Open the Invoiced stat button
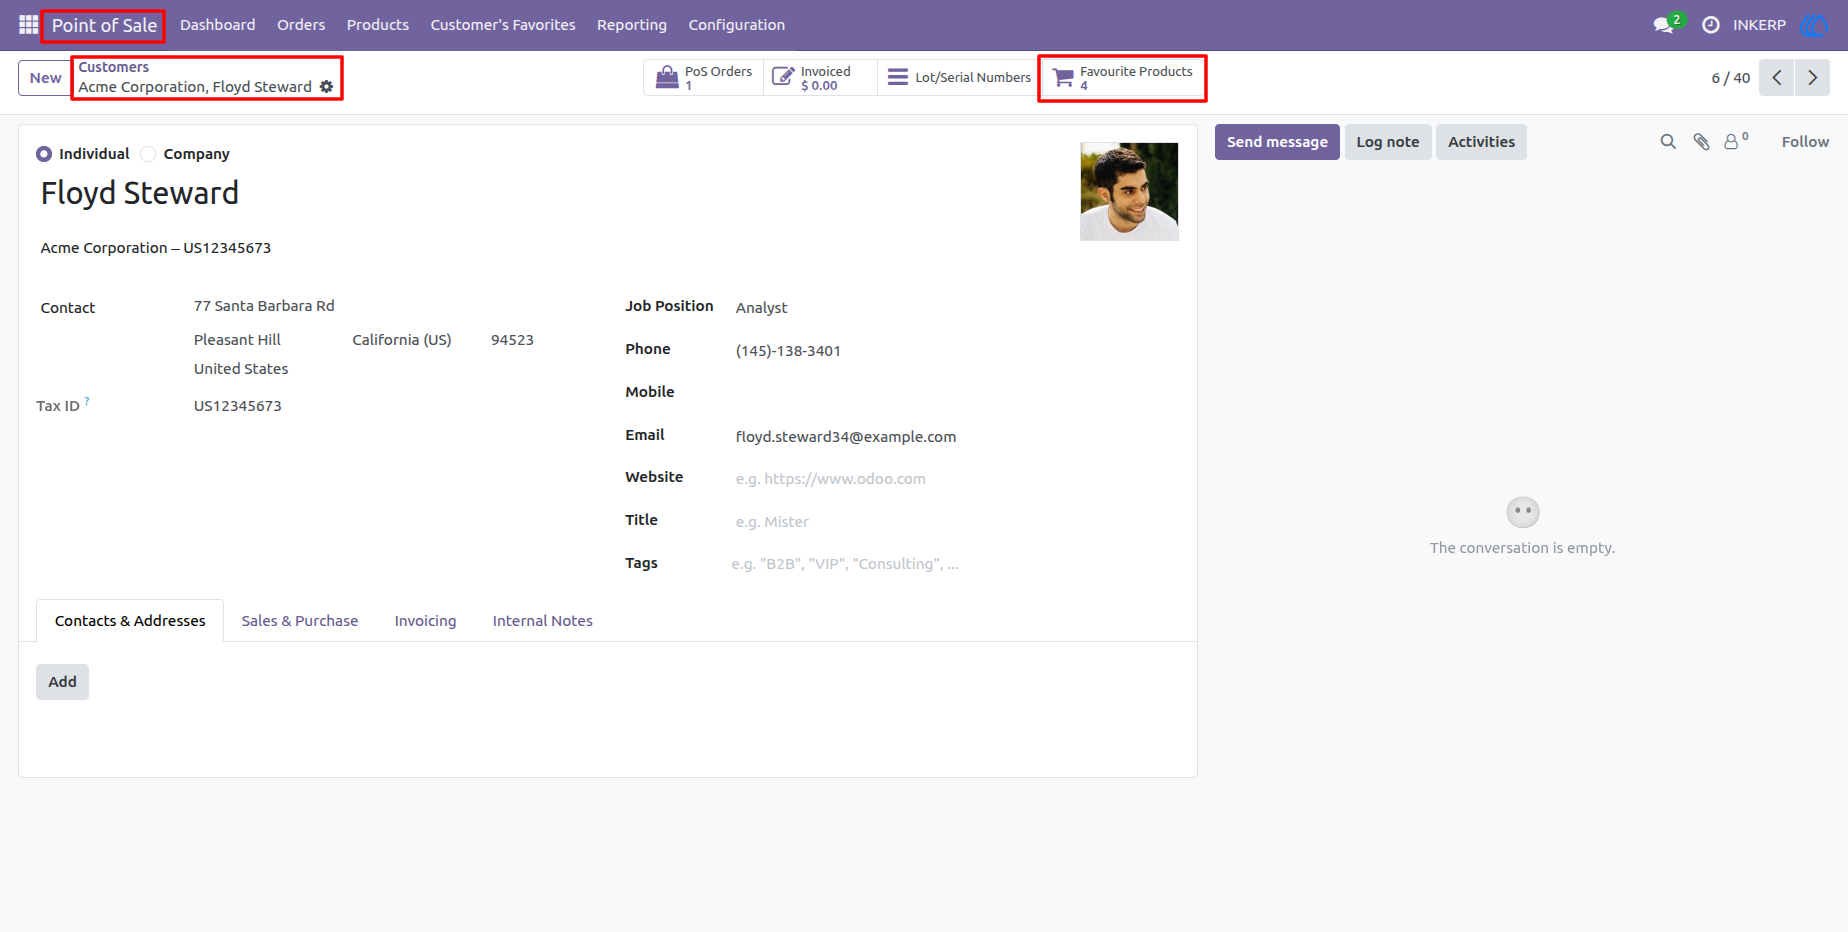 click(820, 78)
